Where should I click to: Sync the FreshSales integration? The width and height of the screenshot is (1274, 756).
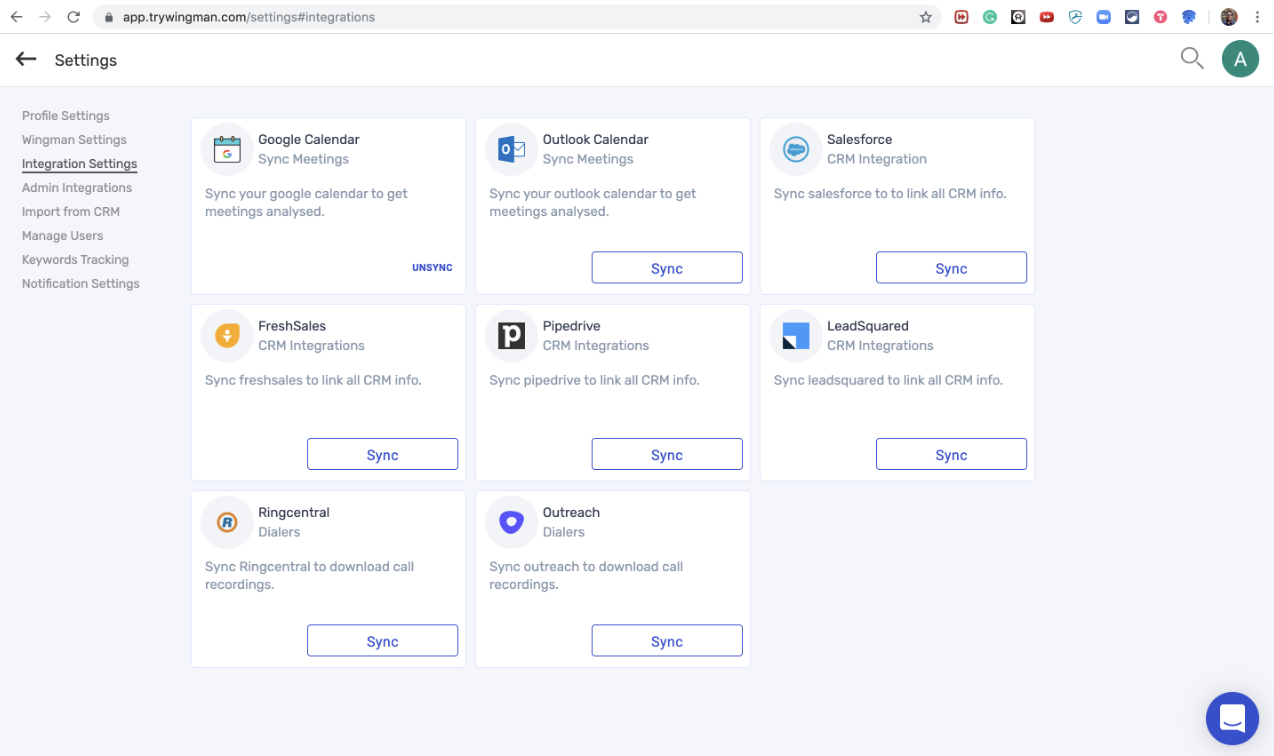click(382, 454)
